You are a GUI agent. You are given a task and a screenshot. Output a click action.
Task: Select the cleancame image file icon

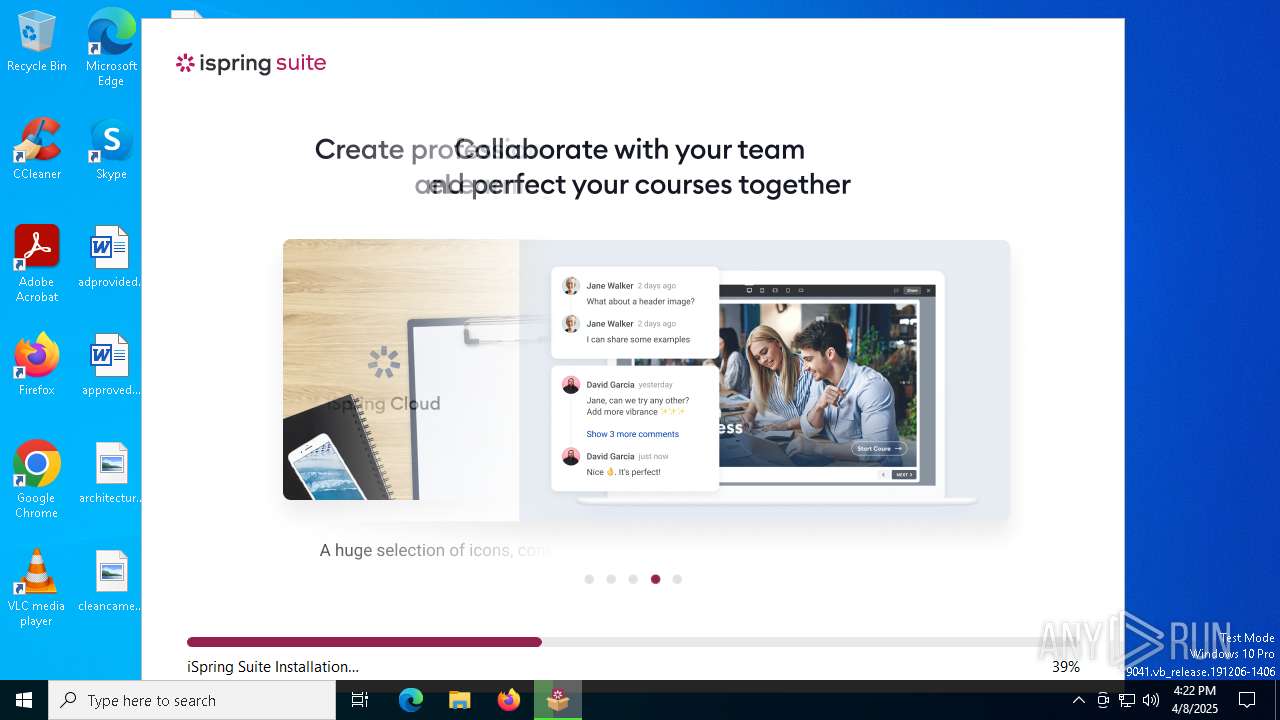tap(110, 581)
